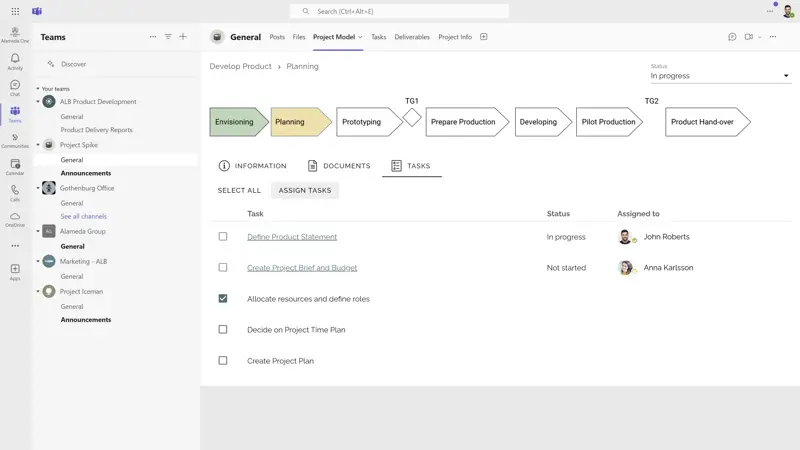
Task: Open Create Project Brief and Budget link
Action: pos(302,268)
